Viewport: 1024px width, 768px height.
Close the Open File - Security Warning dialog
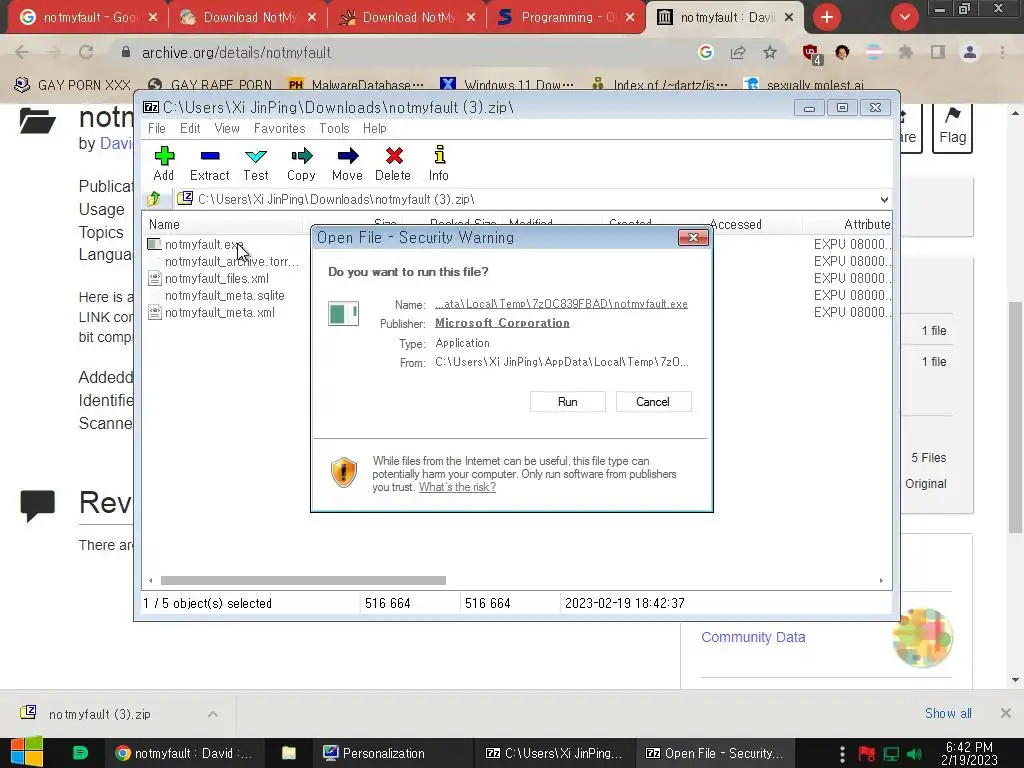tap(694, 237)
